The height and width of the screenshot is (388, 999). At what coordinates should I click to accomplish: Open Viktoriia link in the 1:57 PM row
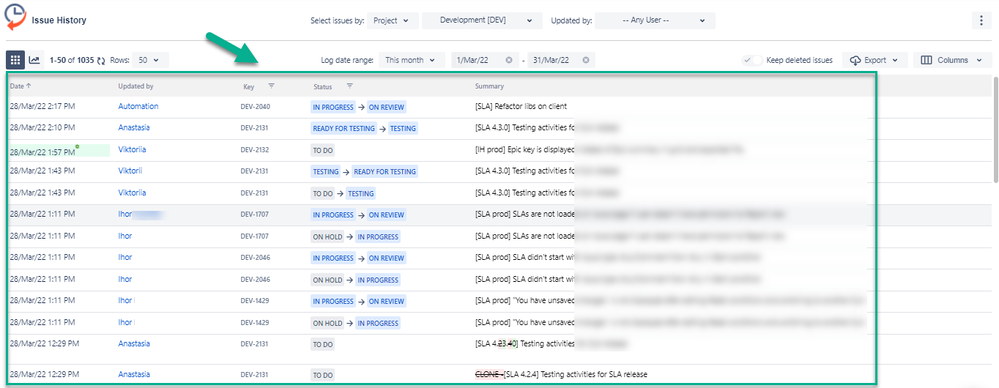coord(132,149)
